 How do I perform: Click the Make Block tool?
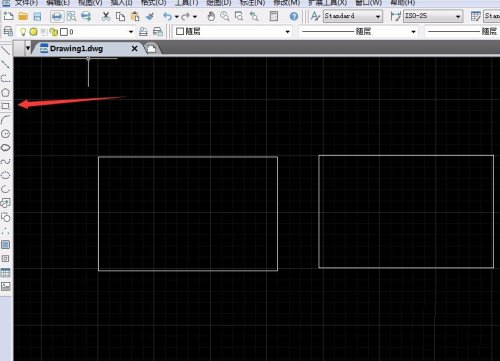click(x=5, y=217)
